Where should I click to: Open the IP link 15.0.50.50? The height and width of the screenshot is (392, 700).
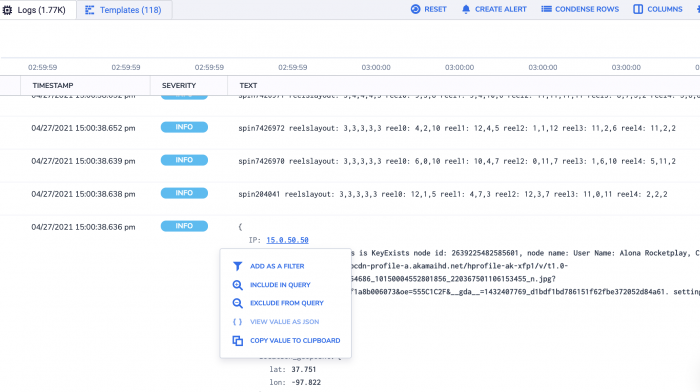pos(288,240)
